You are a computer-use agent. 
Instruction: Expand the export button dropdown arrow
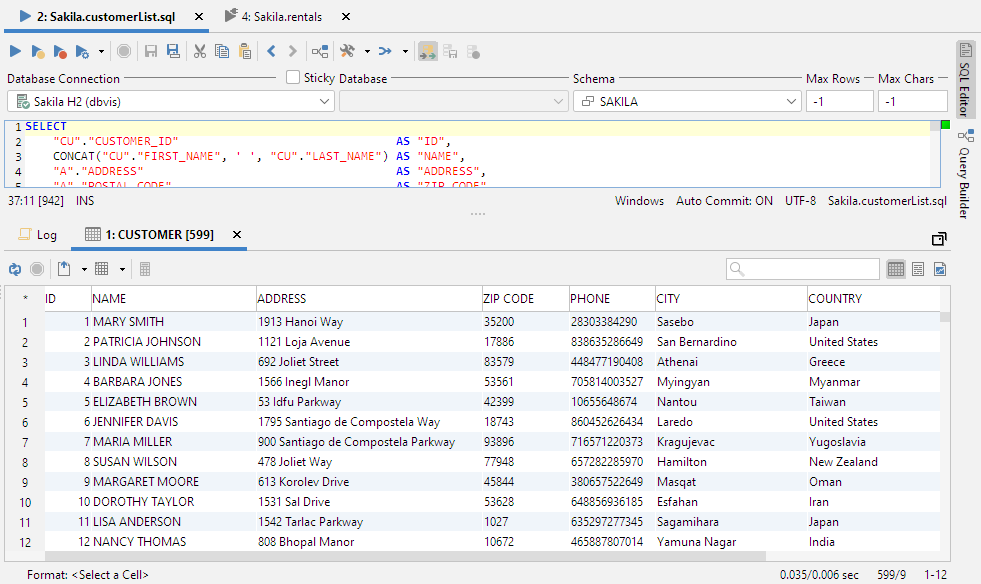pyautogui.click(x=84, y=269)
